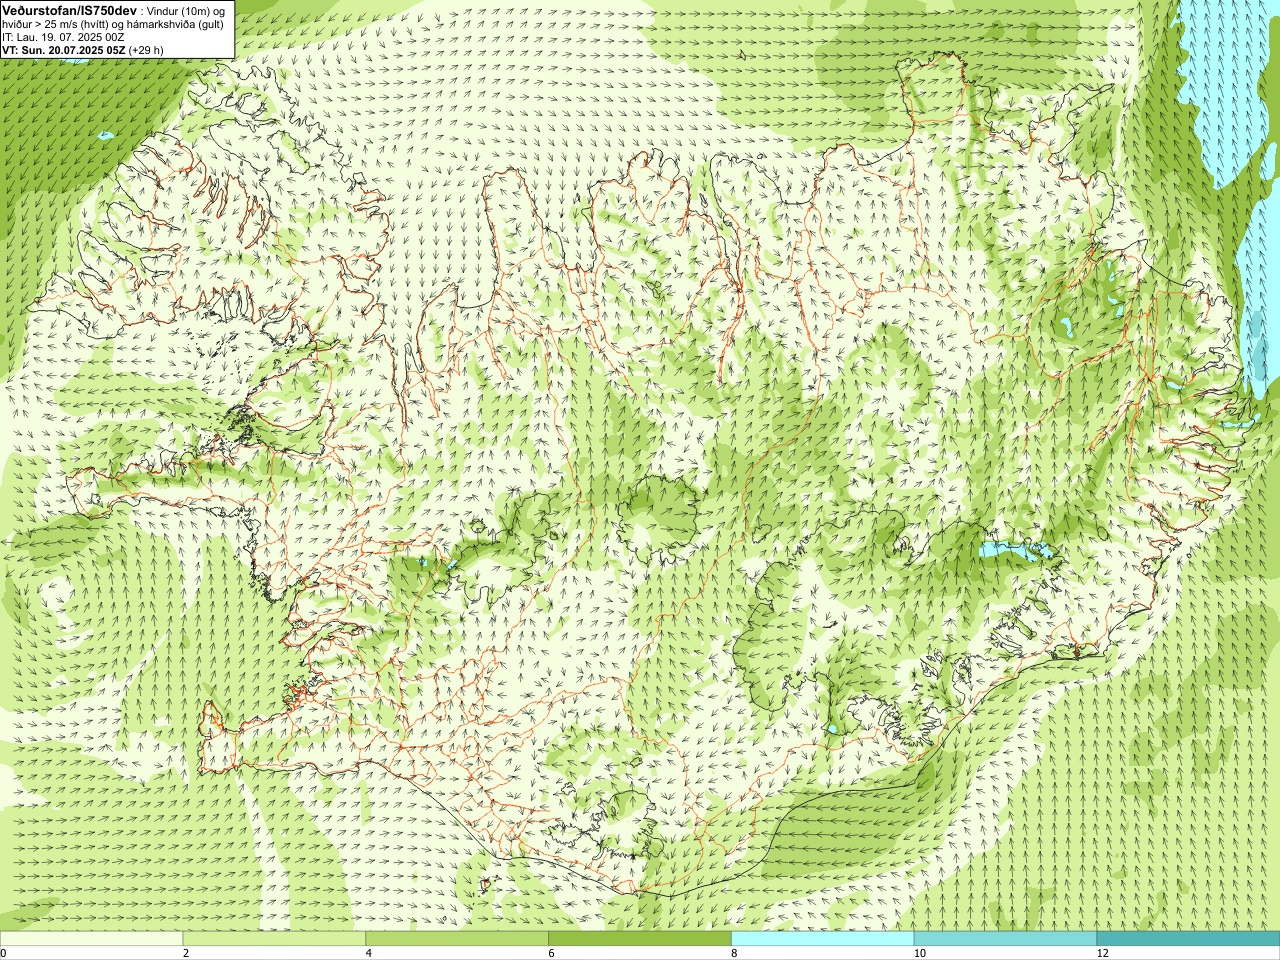1280x960 pixels.
Task: Click the "Vindur (10m) og" caption text
Action: (x=185, y=10)
